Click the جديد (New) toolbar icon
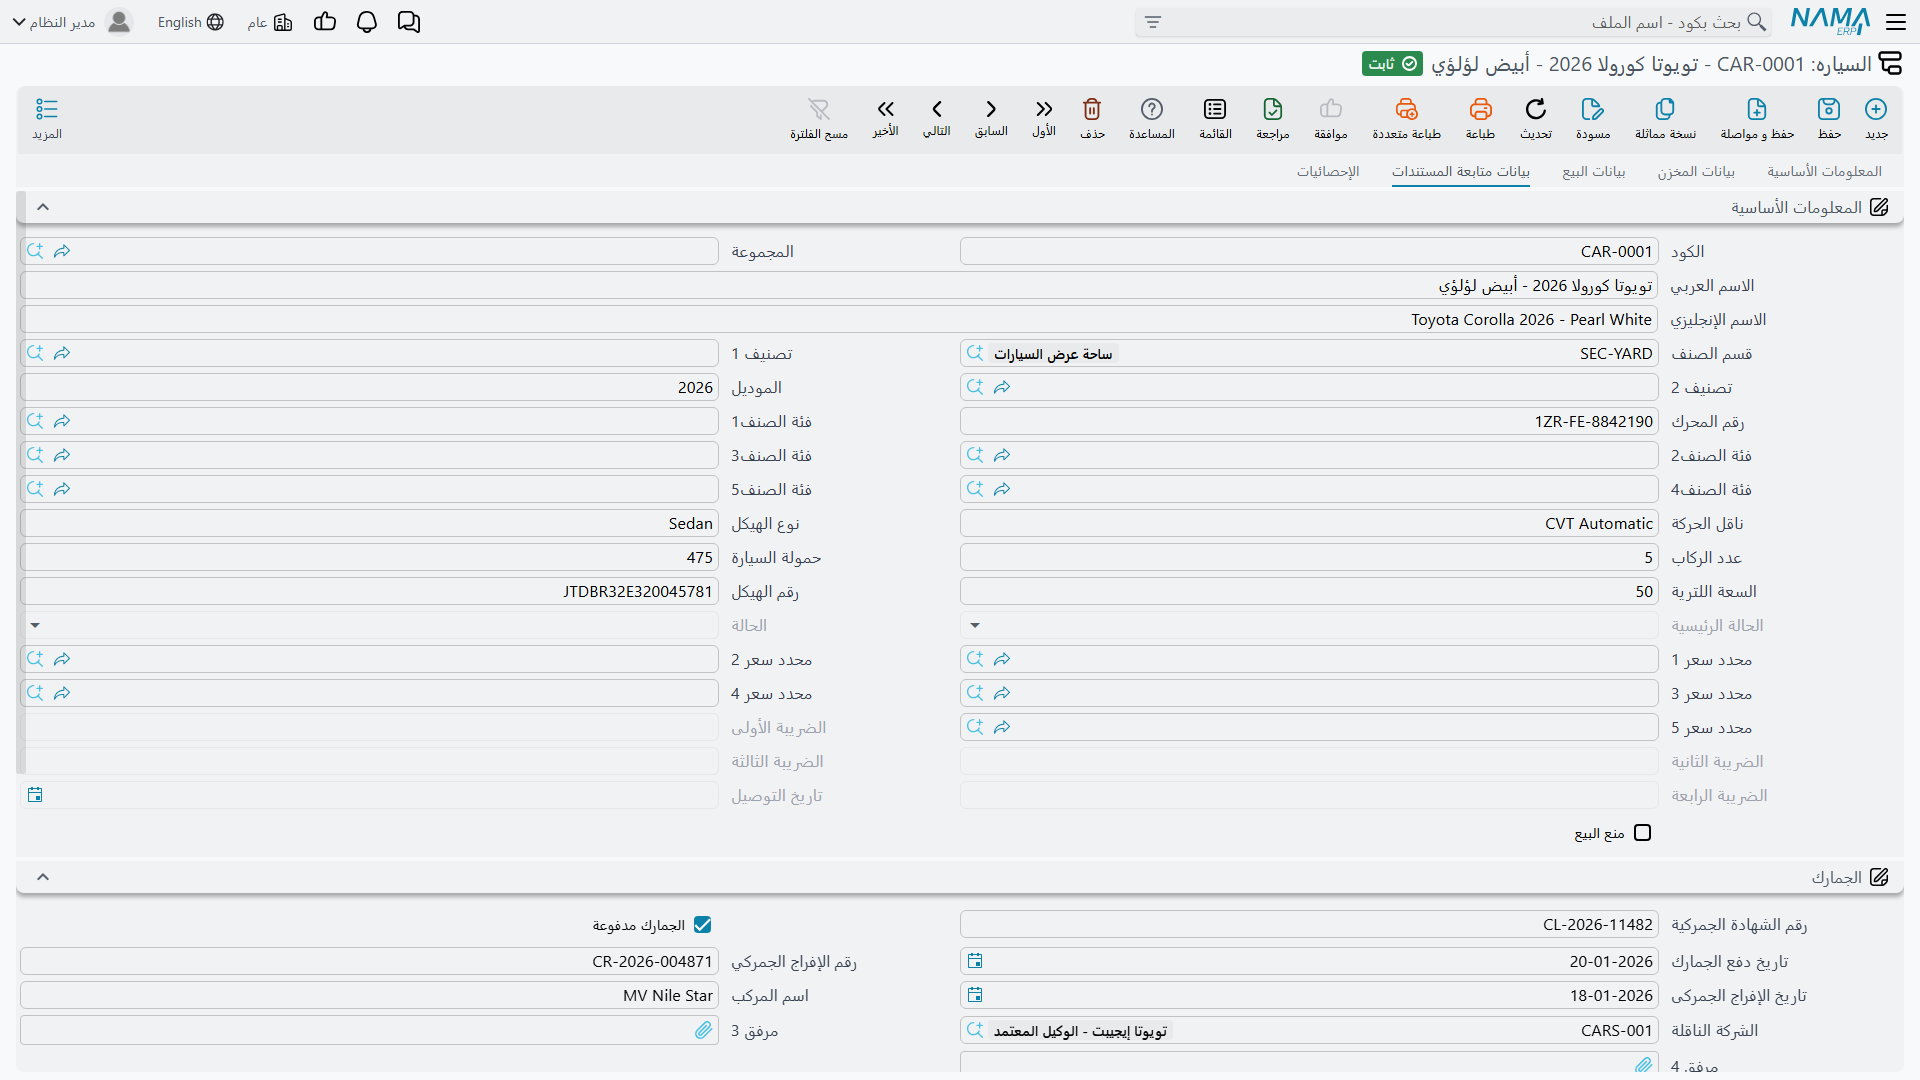This screenshot has width=1920, height=1080. 1876,109
